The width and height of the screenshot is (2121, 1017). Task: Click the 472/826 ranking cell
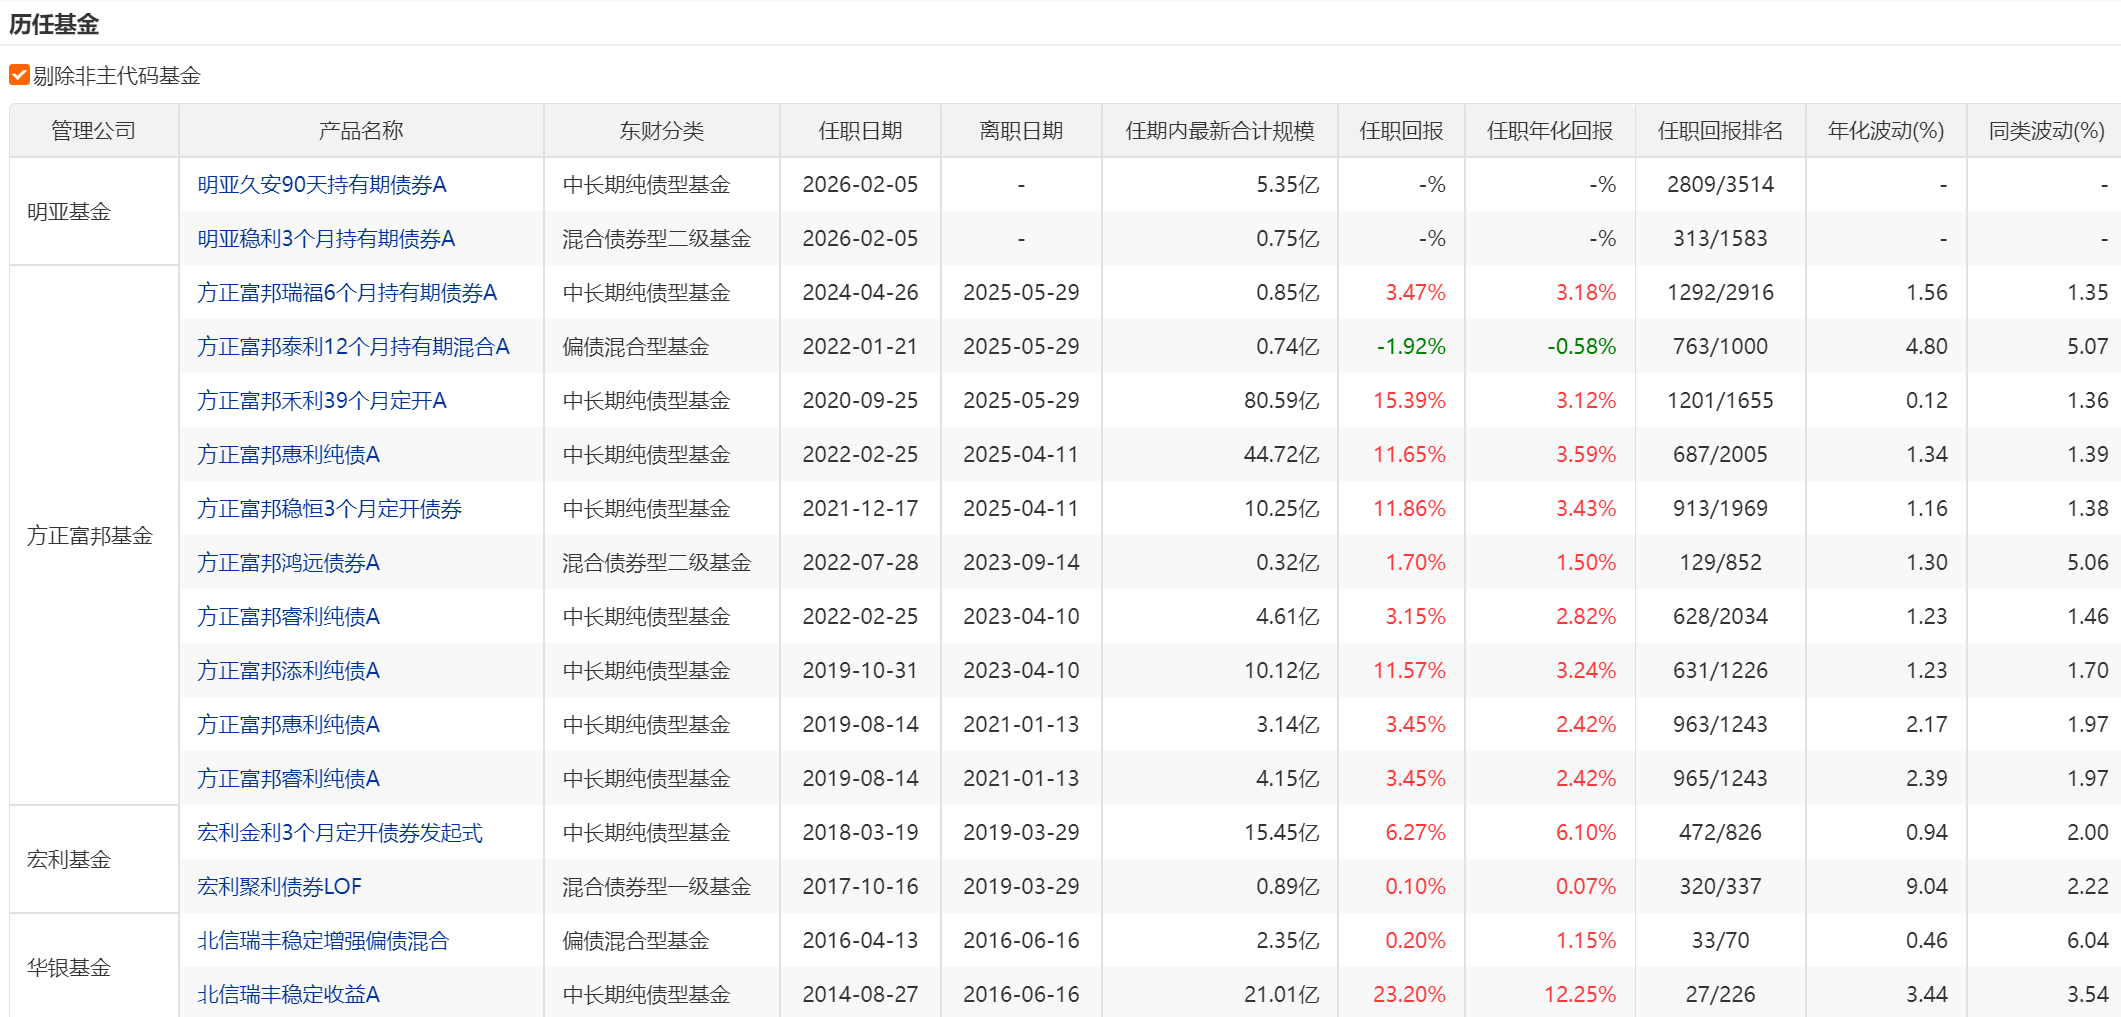tap(1720, 833)
